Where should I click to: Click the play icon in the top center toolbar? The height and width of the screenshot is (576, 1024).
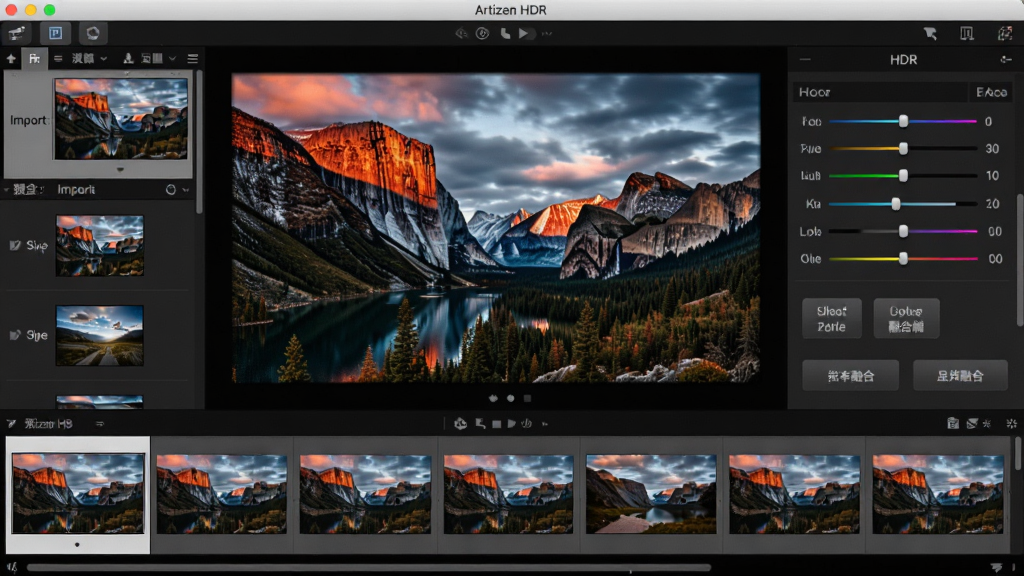[524, 33]
